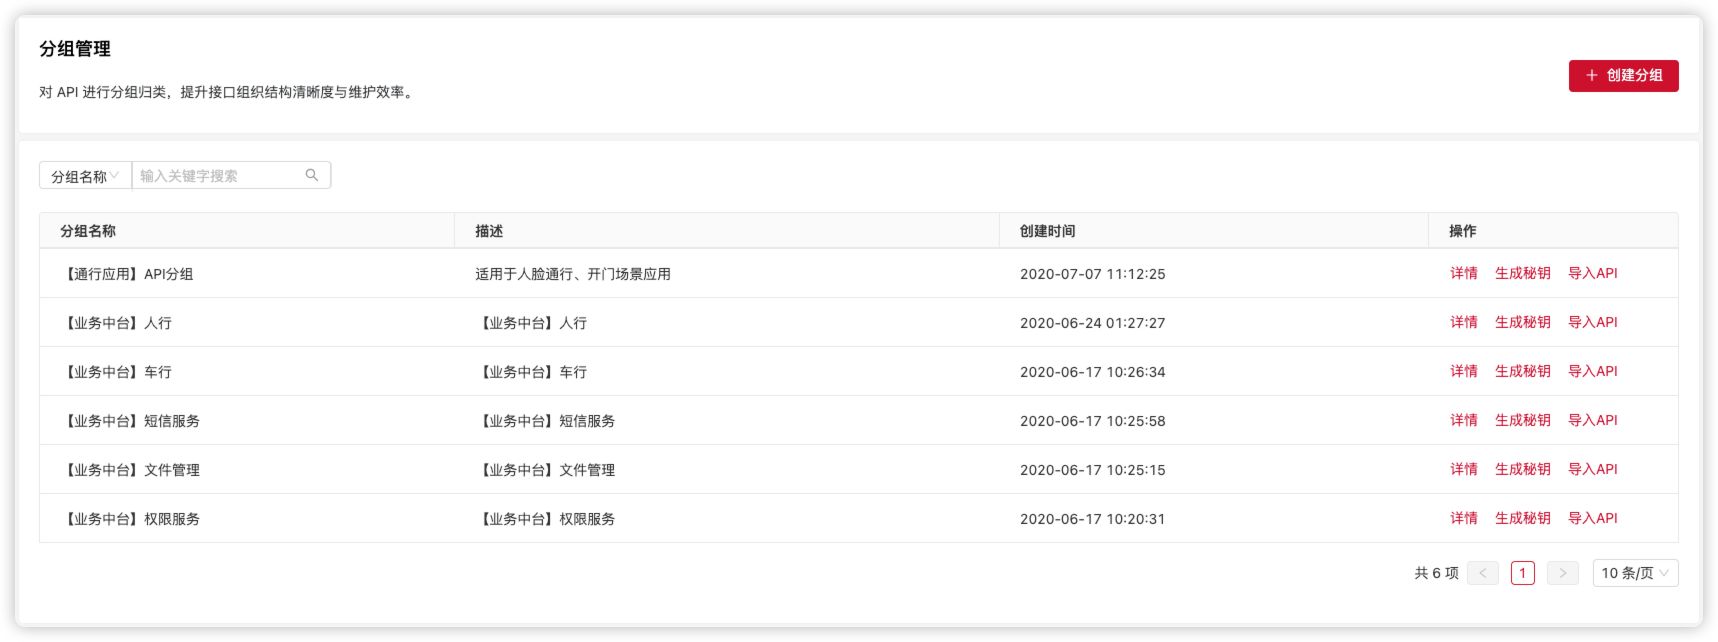
Task: Click the 创建时间 column header
Action: pyautogui.click(x=1047, y=231)
